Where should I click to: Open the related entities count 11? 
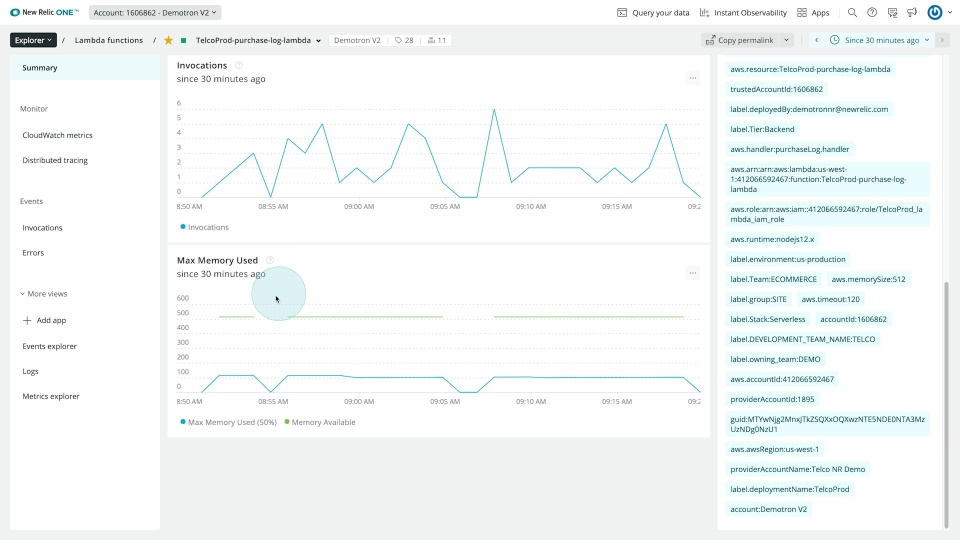coord(437,40)
